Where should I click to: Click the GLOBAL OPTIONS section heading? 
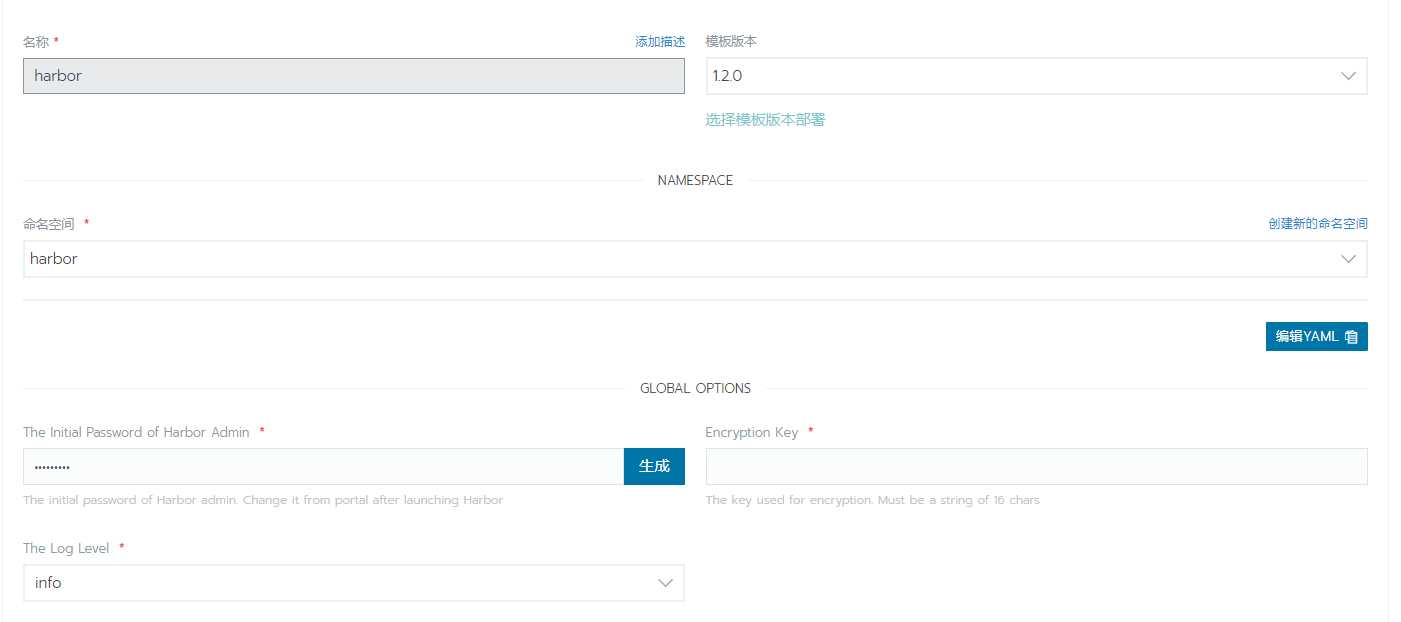click(695, 389)
